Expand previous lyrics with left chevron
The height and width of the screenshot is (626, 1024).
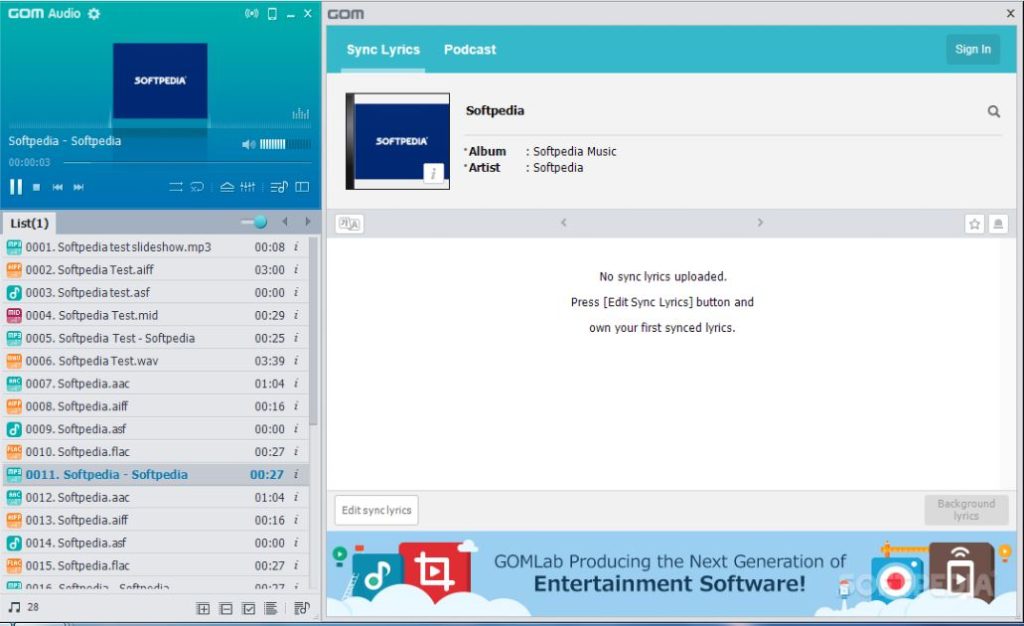(563, 223)
